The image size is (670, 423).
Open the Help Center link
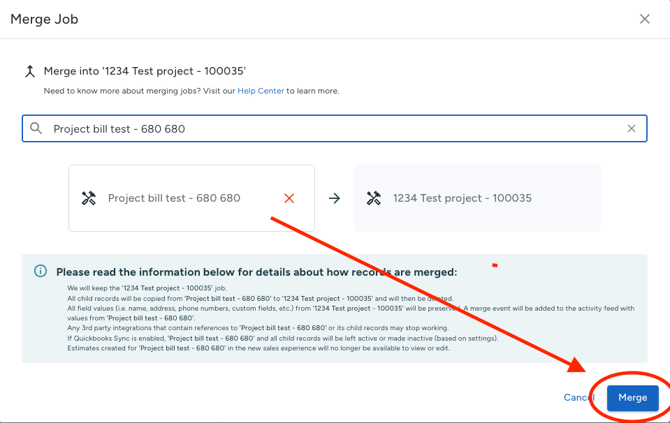pyautogui.click(x=260, y=91)
